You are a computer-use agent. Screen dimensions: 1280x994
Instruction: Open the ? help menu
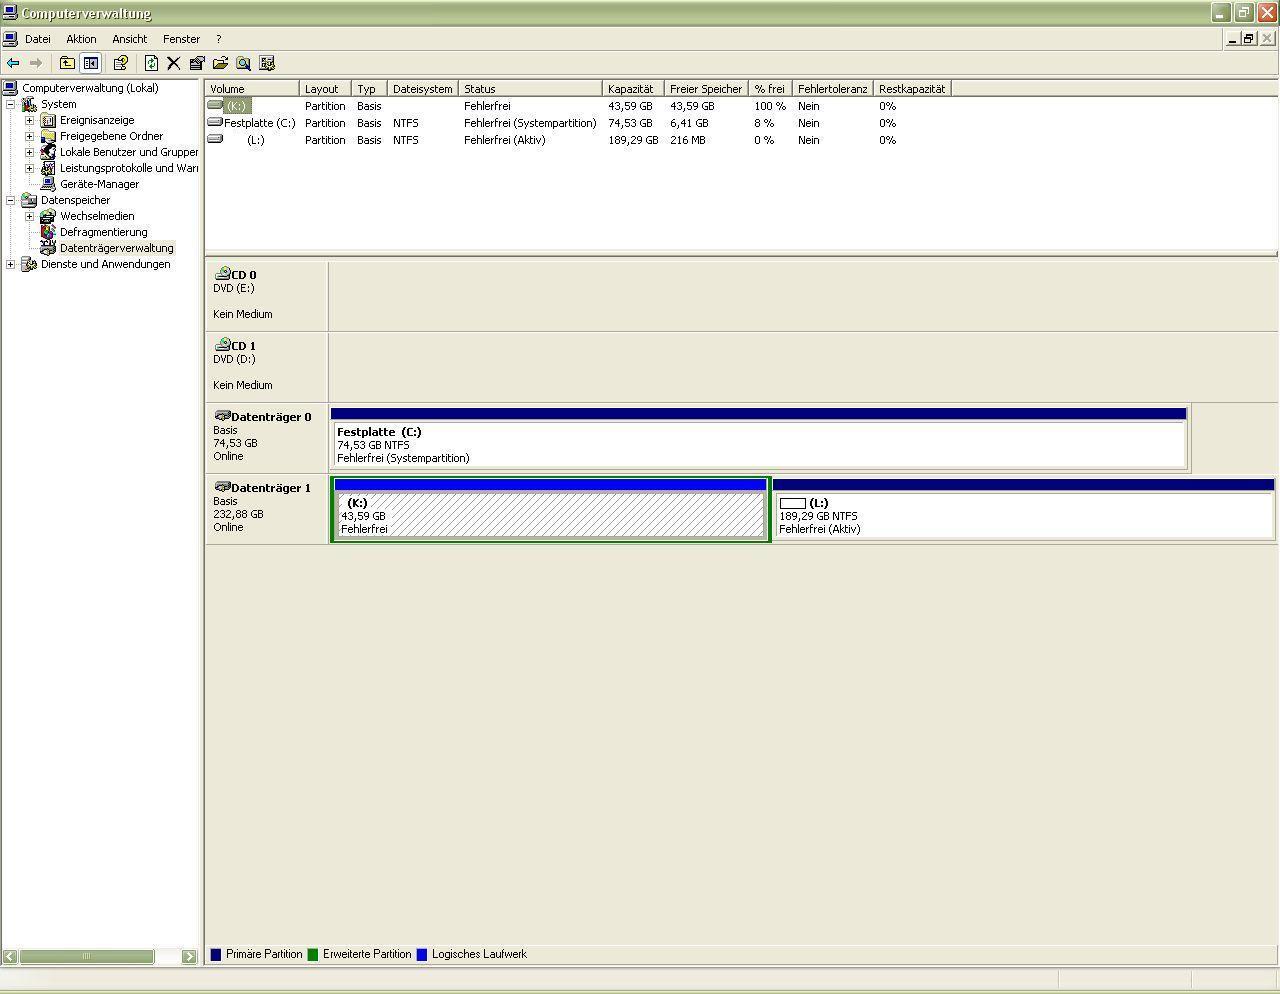[x=218, y=39]
